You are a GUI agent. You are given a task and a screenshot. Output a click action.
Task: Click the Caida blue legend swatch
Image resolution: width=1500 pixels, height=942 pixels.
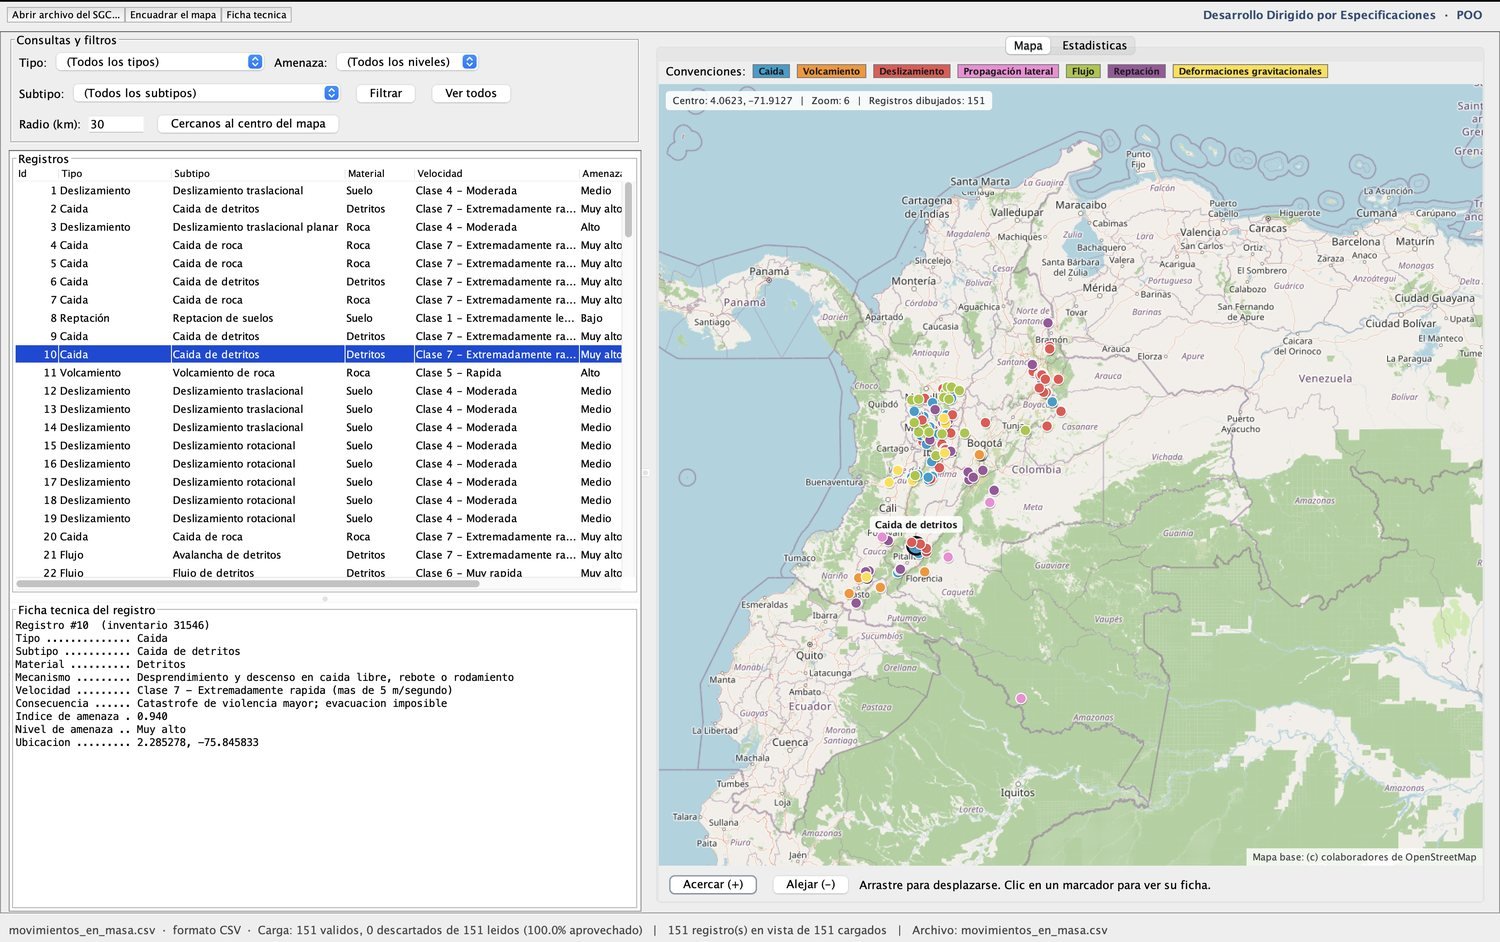tap(771, 71)
